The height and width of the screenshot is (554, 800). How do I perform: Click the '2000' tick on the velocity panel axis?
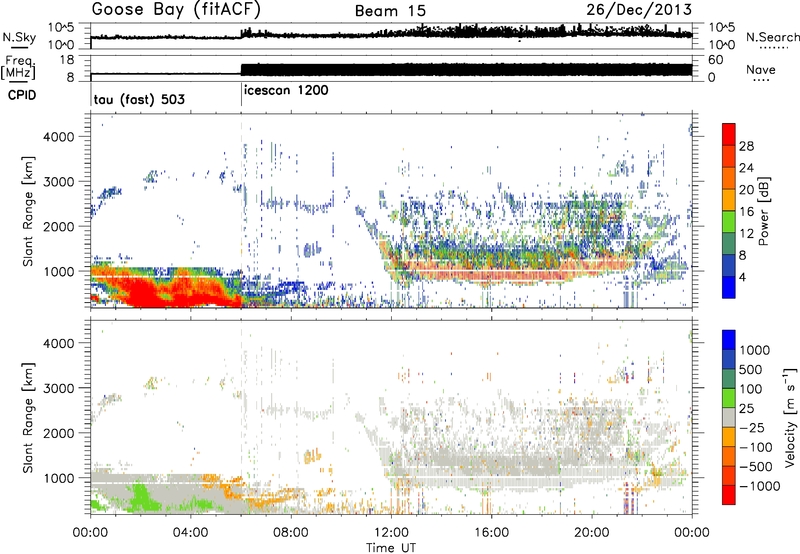point(59,433)
